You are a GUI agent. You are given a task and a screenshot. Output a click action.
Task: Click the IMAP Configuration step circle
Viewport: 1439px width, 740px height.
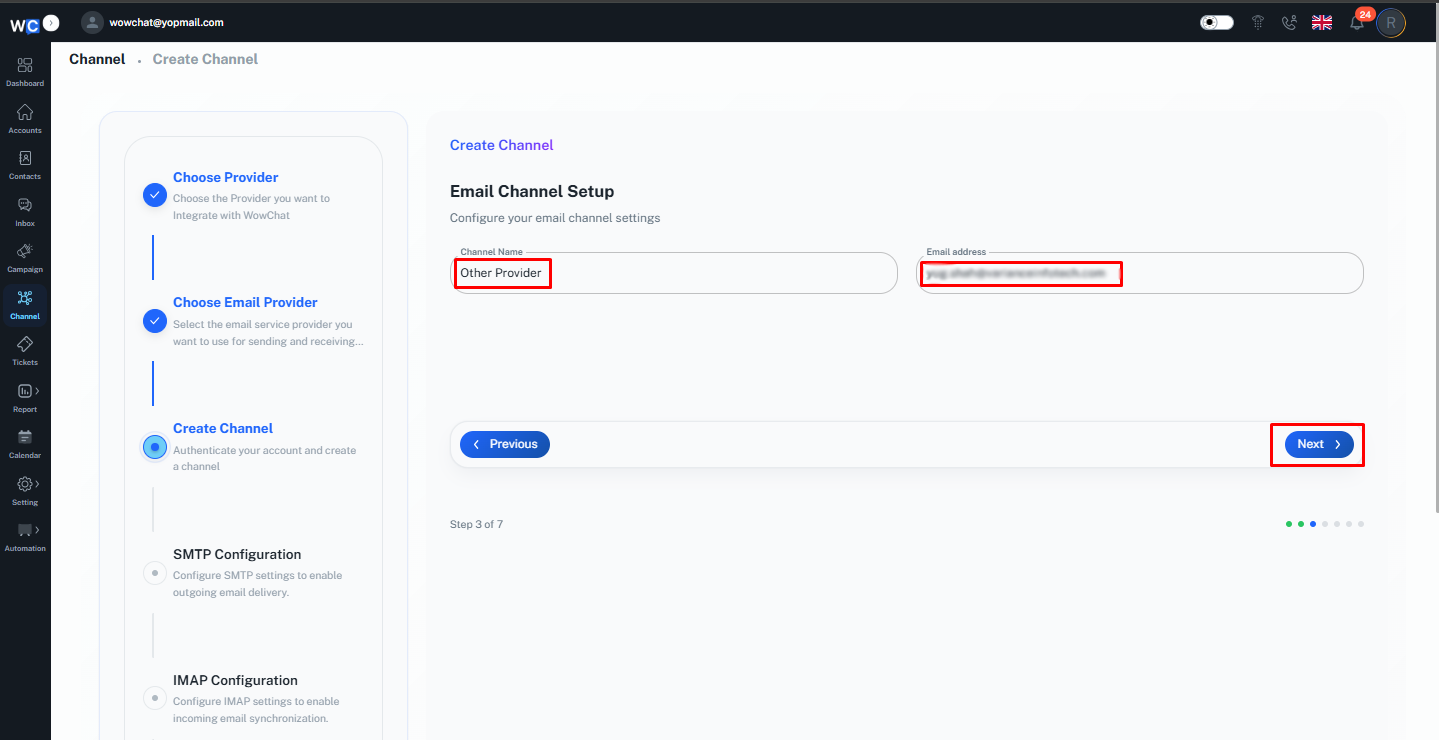click(x=155, y=698)
